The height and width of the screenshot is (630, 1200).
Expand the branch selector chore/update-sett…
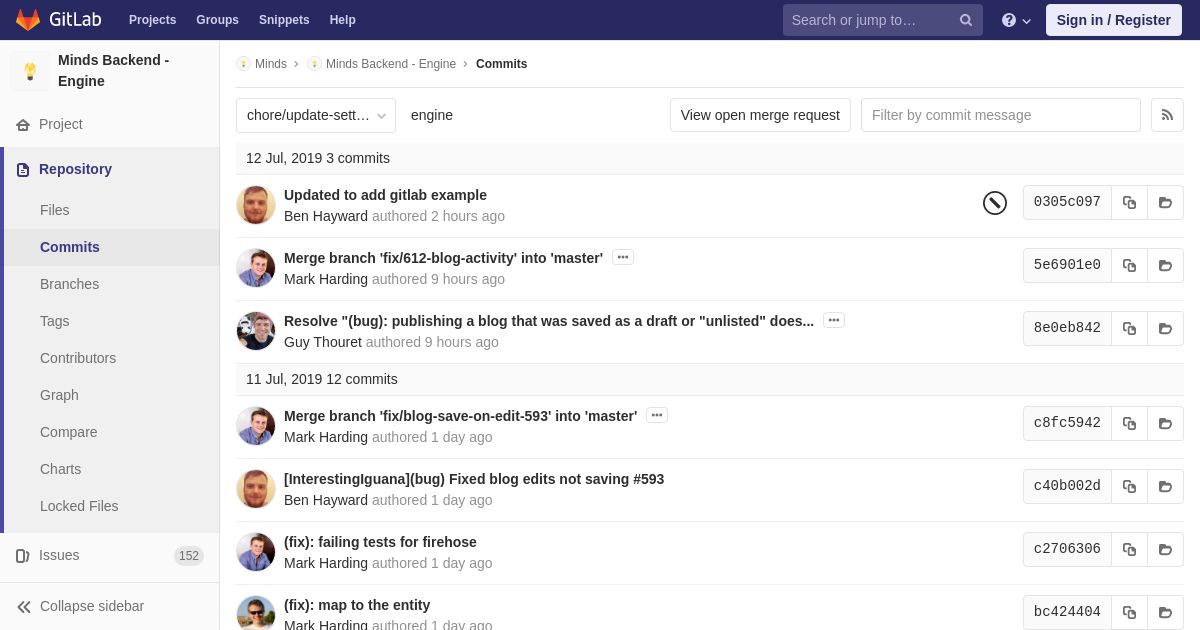(x=316, y=115)
